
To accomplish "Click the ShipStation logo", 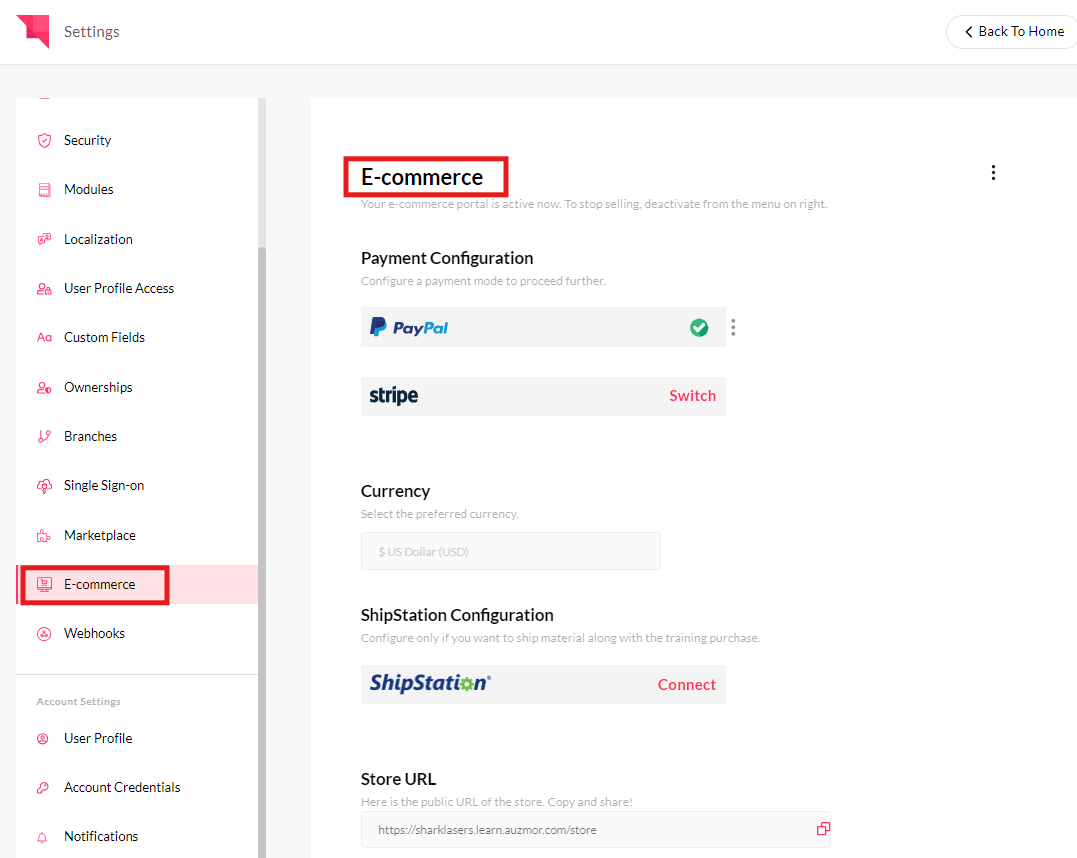I will 431,684.
